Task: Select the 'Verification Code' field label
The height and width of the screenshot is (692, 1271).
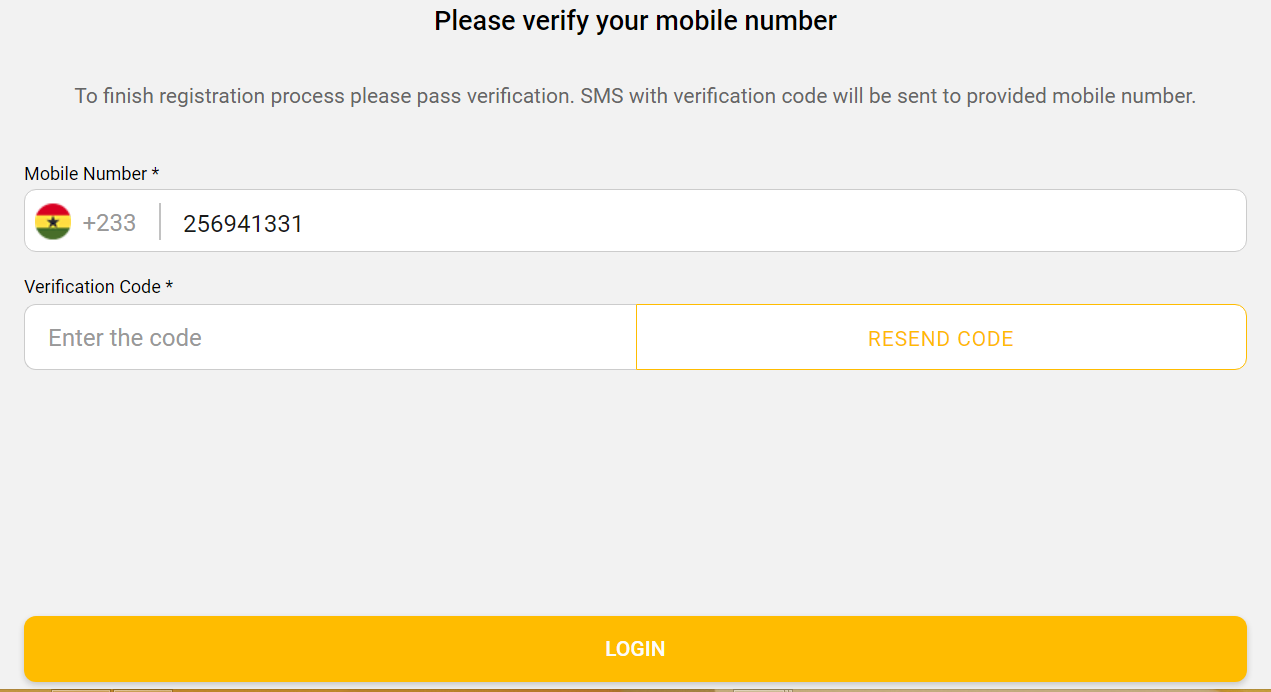Action: tap(92, 287)
